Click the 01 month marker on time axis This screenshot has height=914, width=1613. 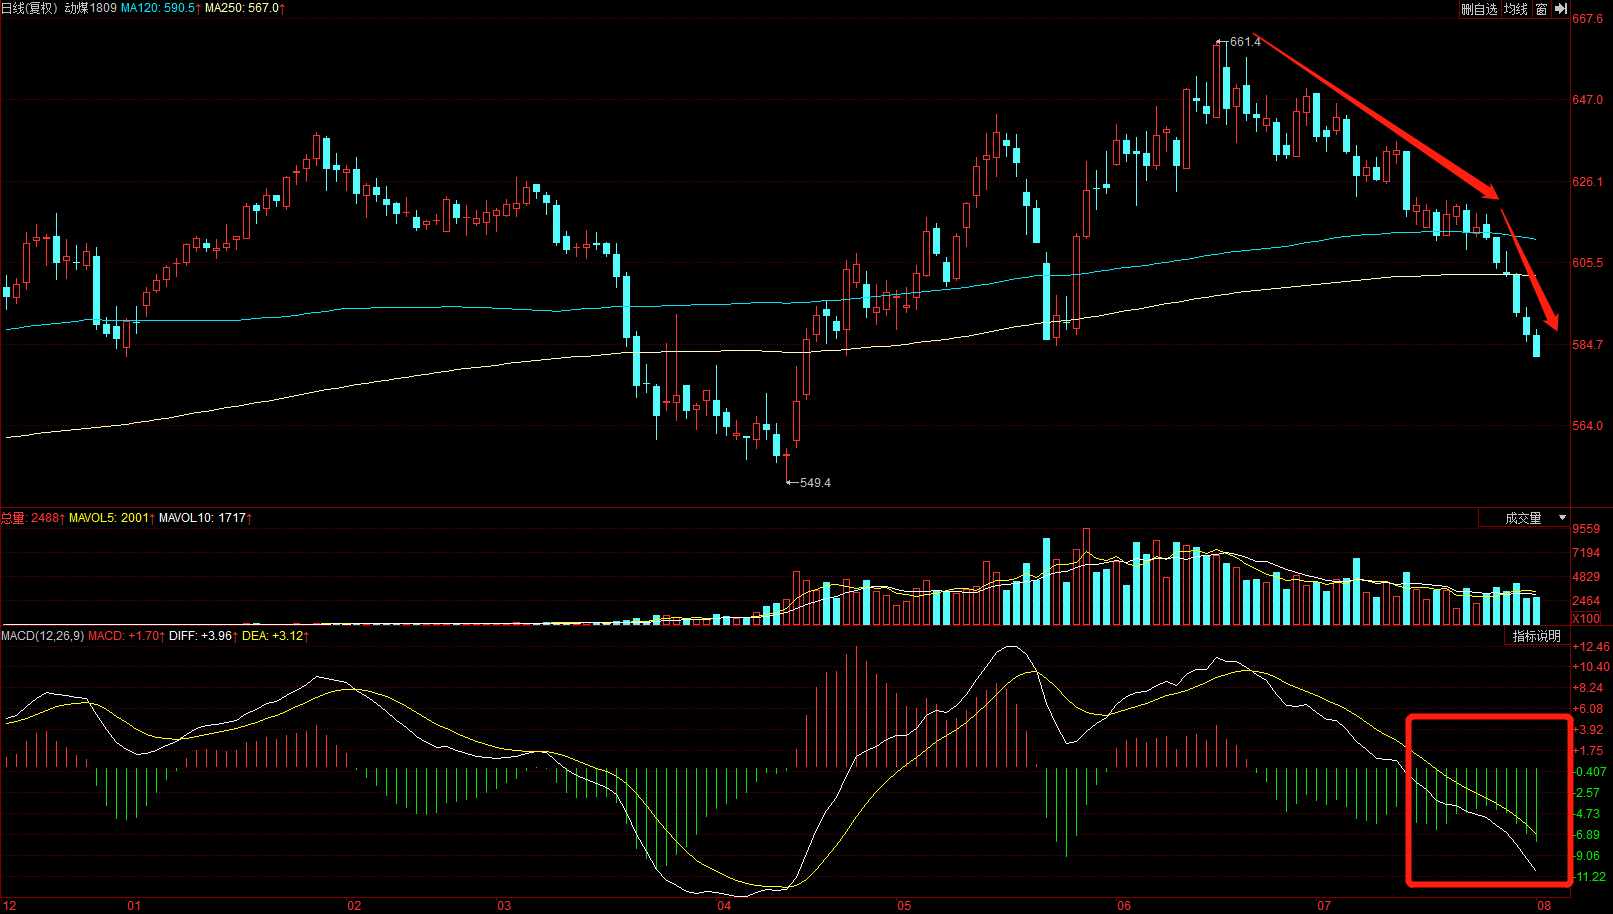click(133, 906)
